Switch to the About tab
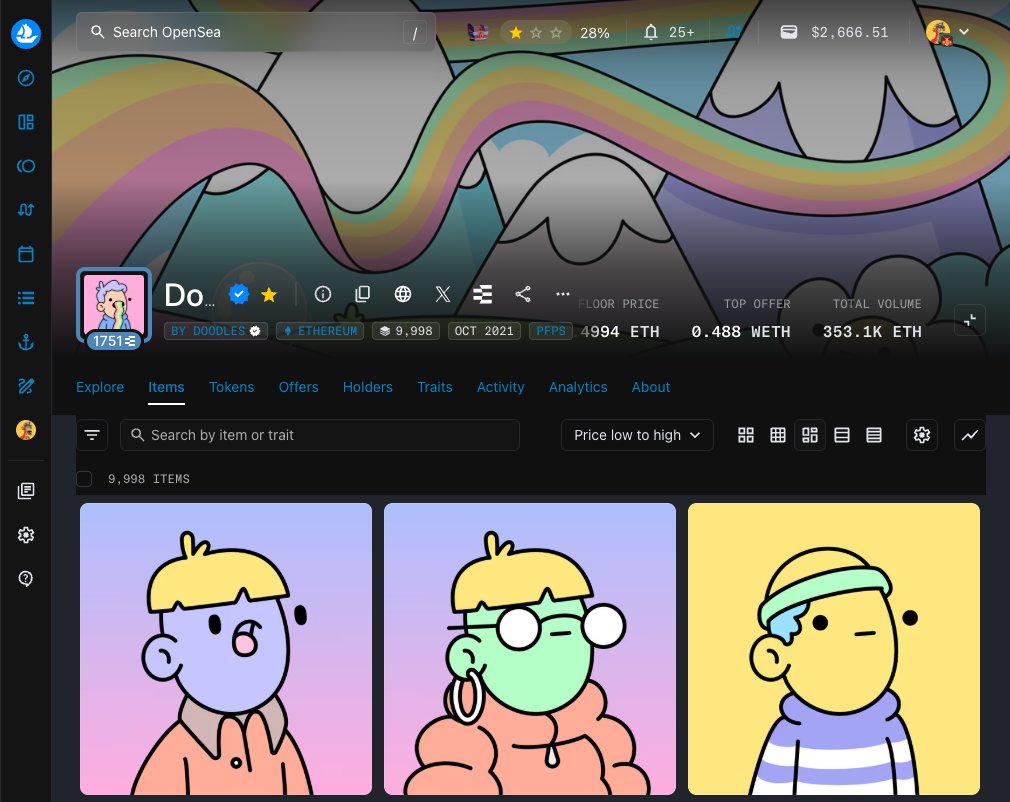Viewport: 1010px width, 802px height. (651, 387)
